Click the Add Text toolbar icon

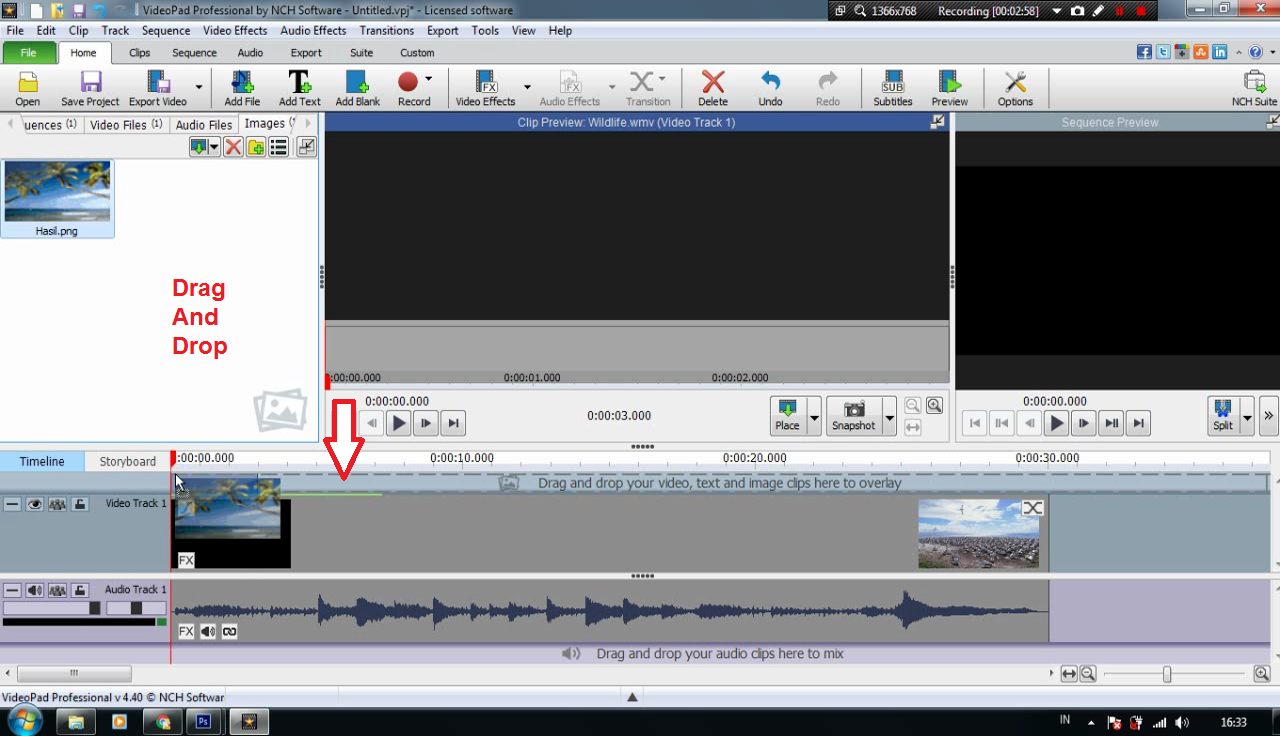click(299, 88)
